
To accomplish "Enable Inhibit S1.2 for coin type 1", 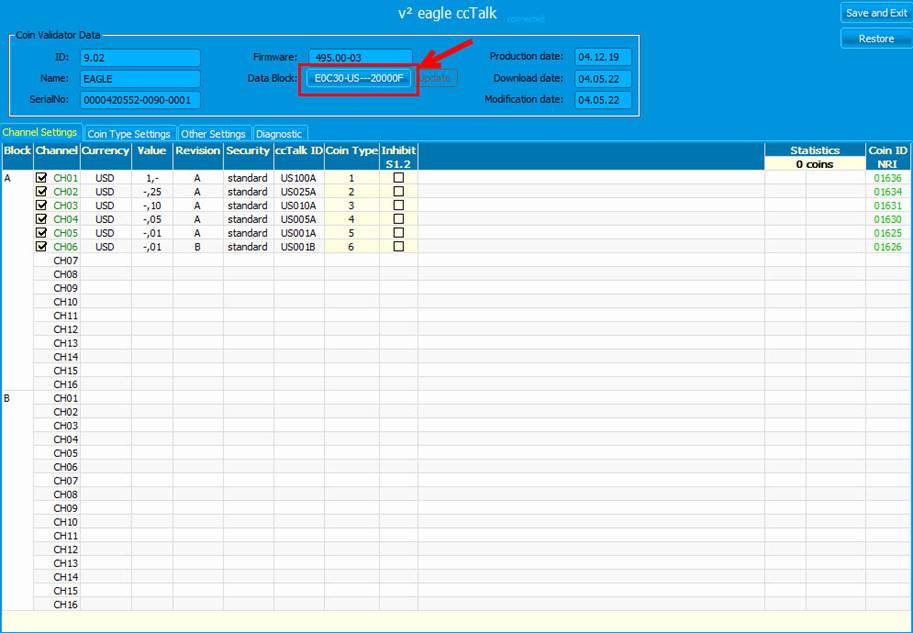I will coord(399,178).
